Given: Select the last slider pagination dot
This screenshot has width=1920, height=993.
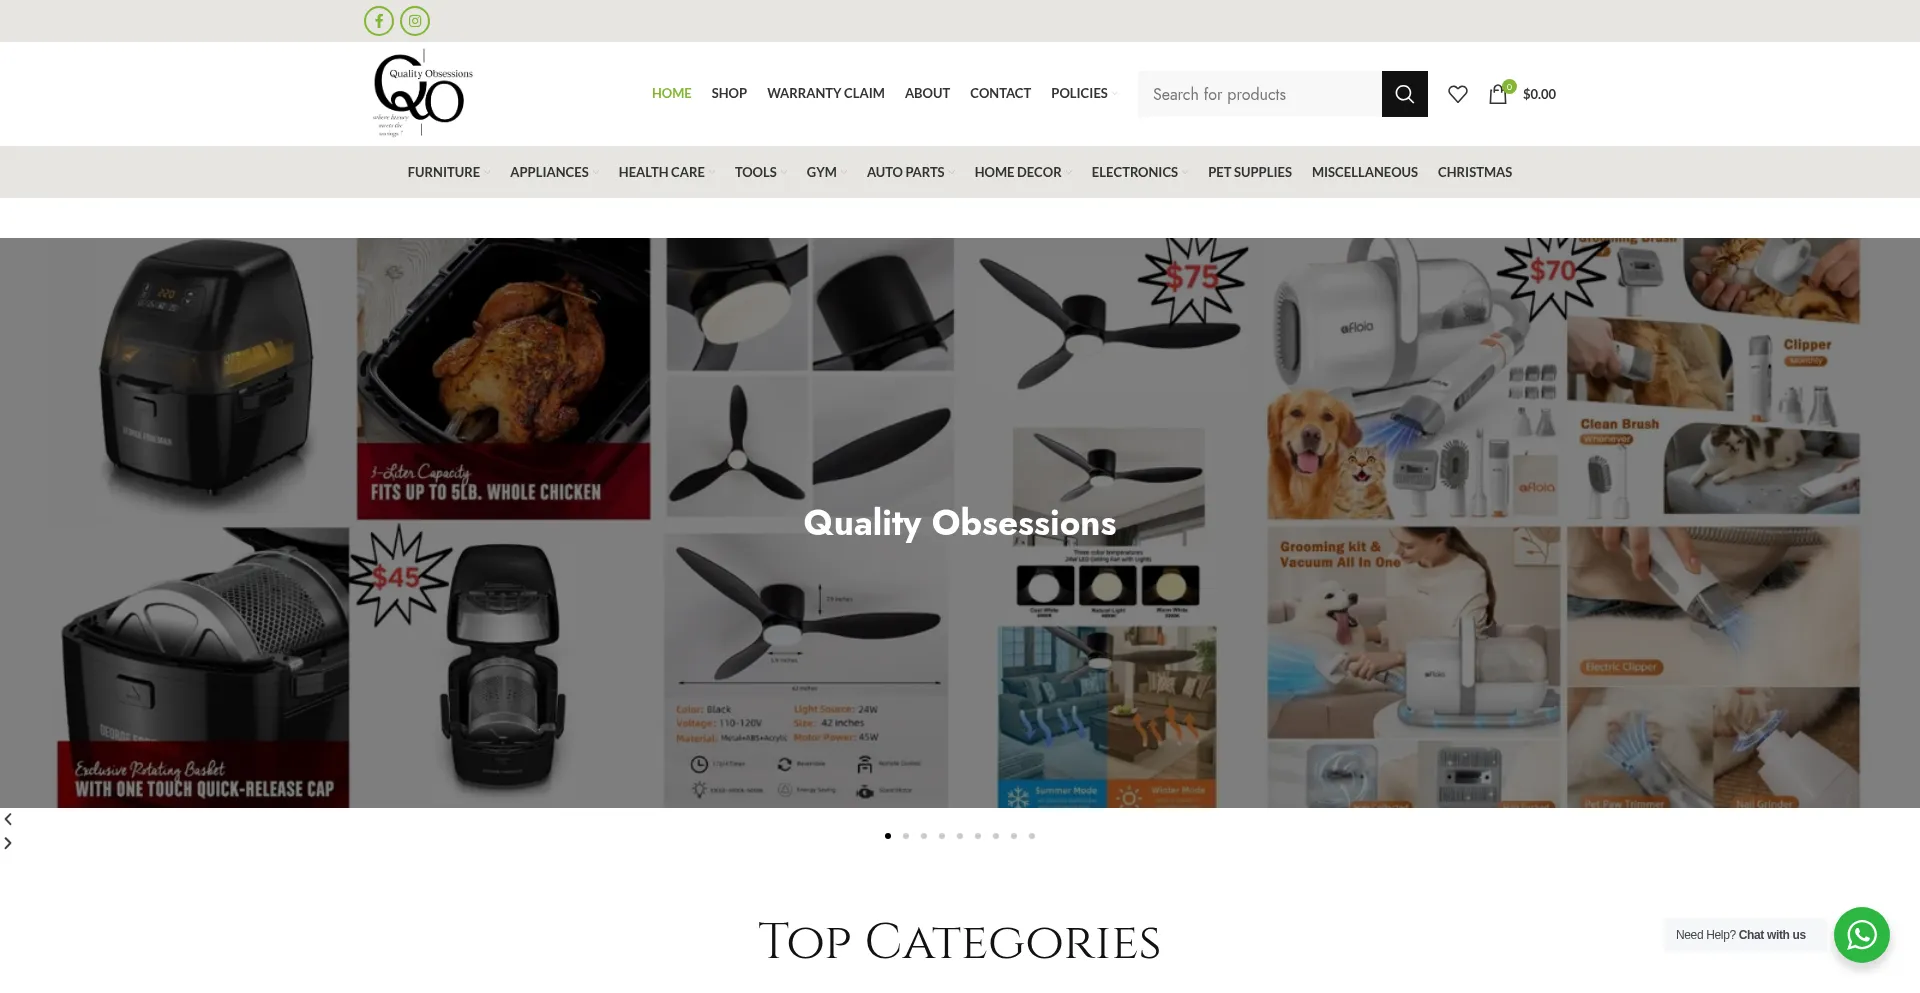Looking at the screenshot, I should pos(1032,836).
